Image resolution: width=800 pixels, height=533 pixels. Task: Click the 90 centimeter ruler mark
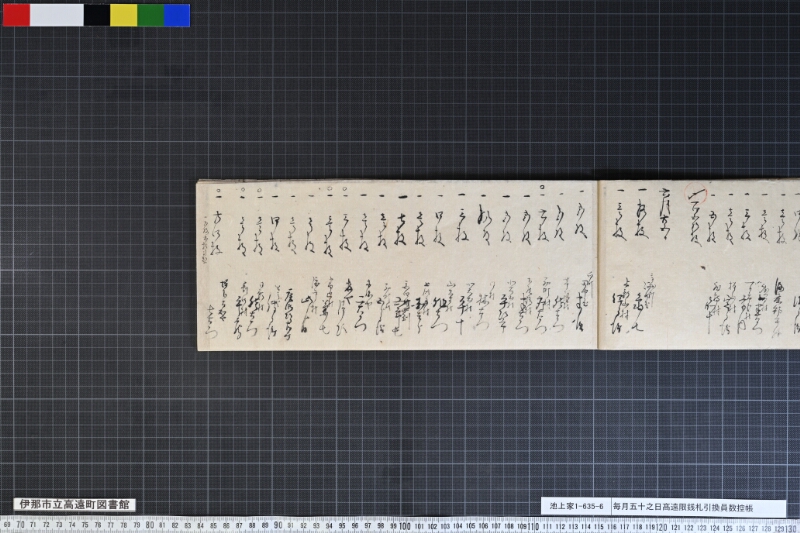pos(278,525)
